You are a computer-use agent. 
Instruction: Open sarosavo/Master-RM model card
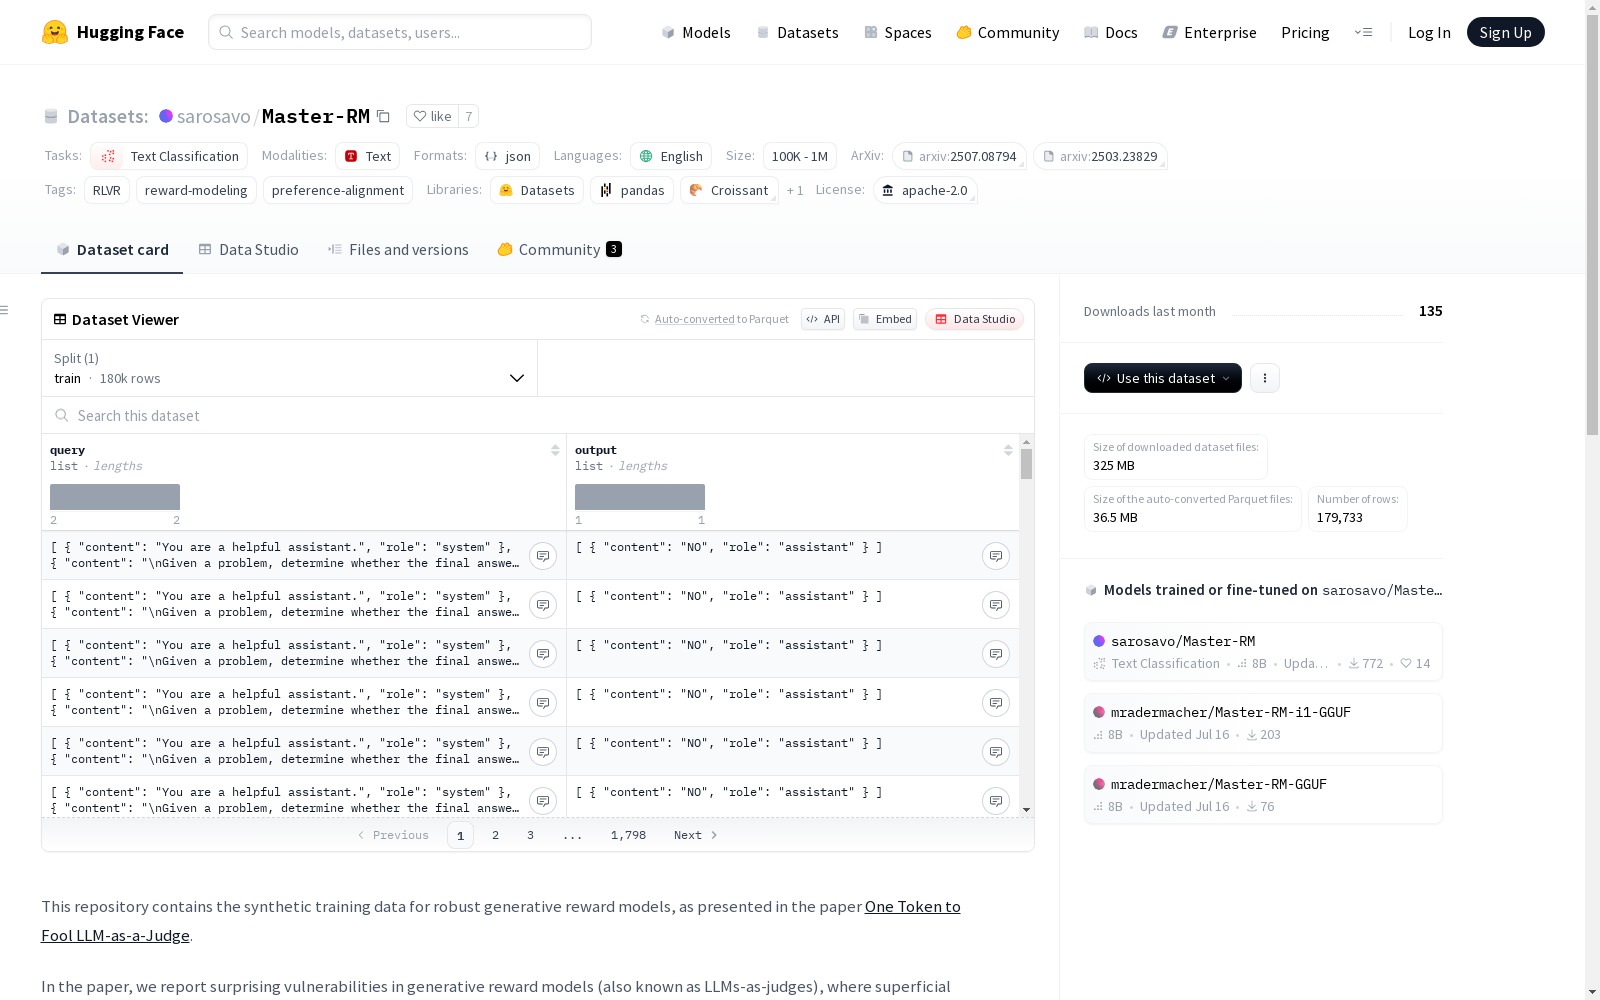[1263, 652]
